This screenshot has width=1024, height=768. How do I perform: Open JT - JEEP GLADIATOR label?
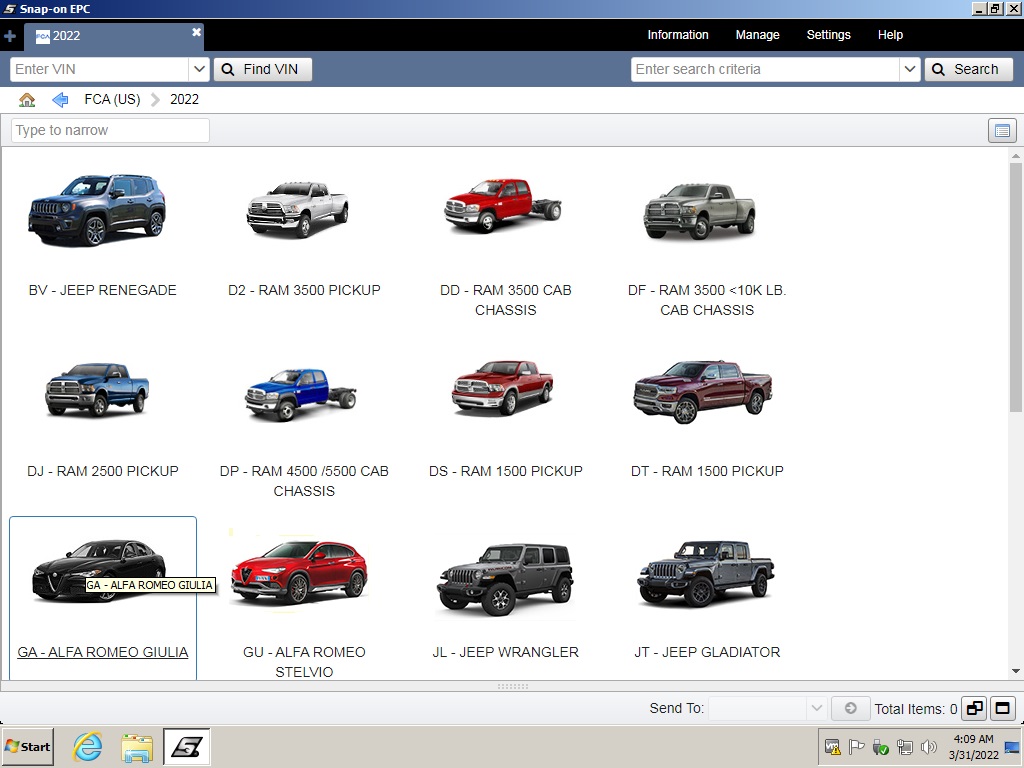click(707, 652)
